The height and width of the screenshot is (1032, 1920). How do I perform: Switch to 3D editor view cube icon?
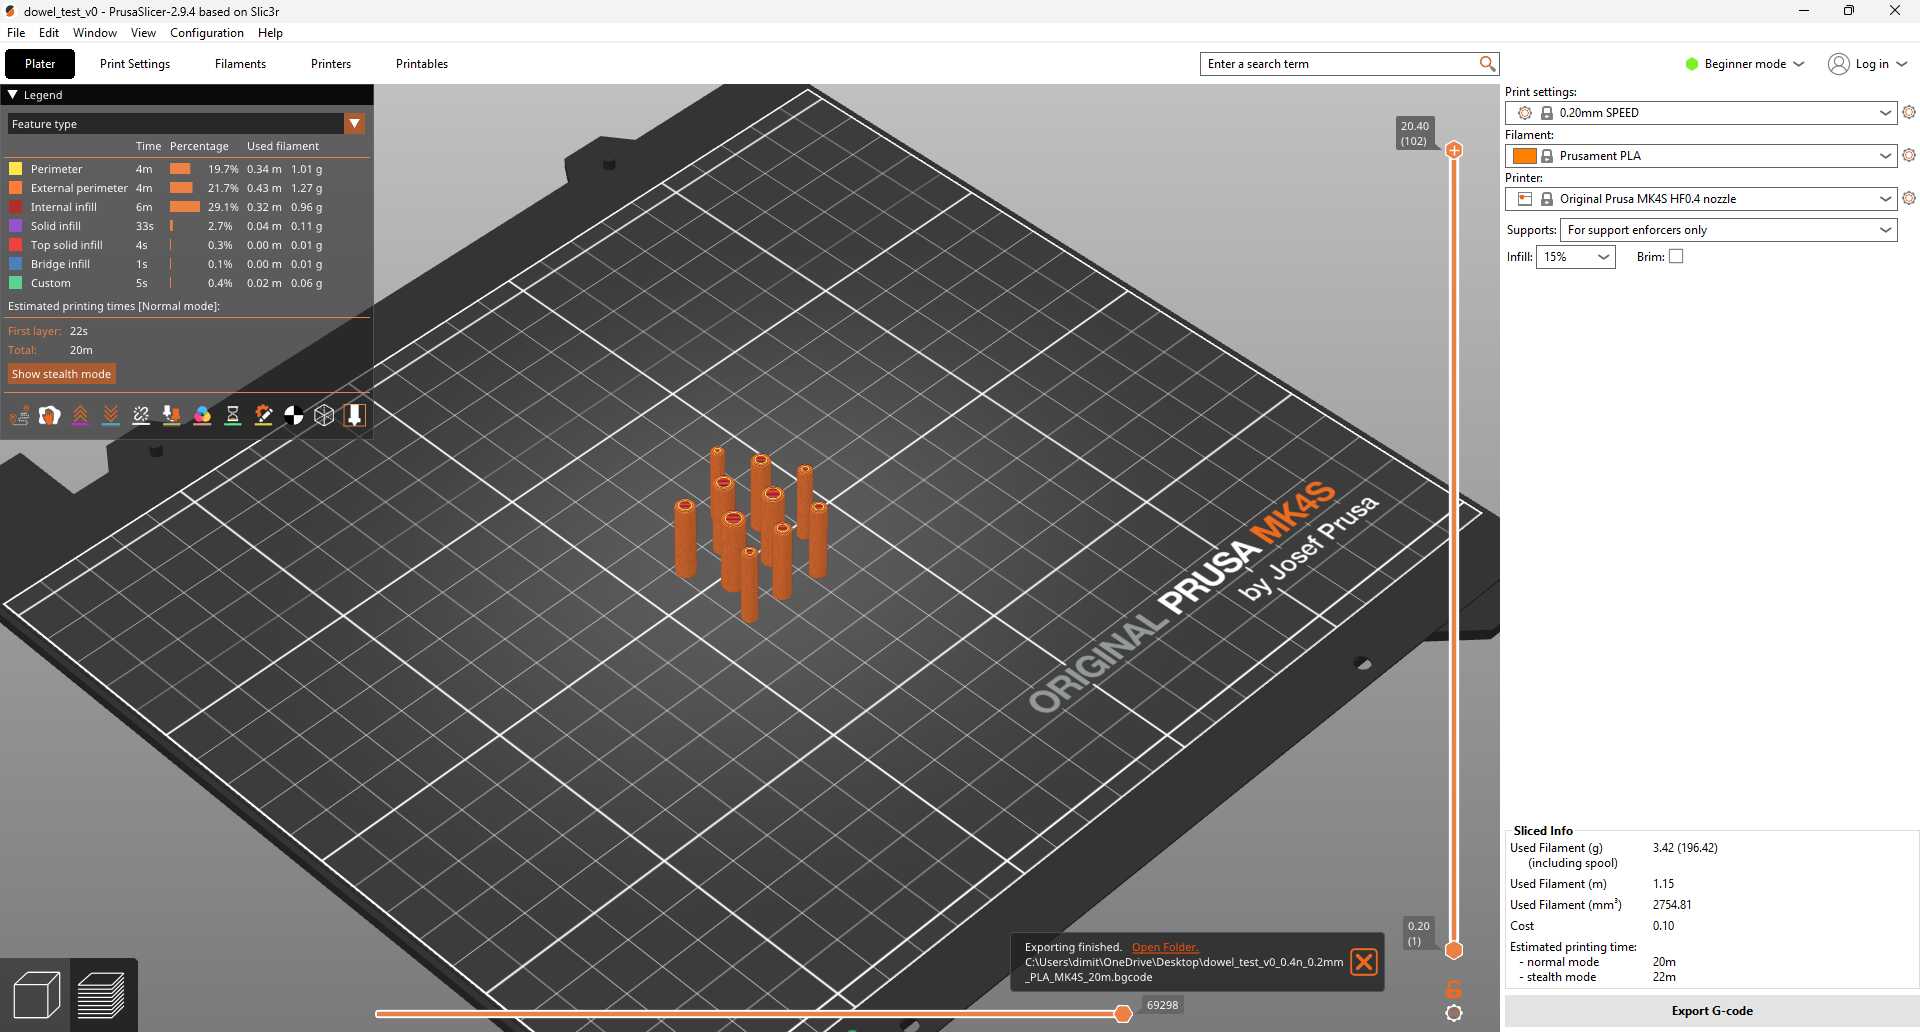coord(36,995)
